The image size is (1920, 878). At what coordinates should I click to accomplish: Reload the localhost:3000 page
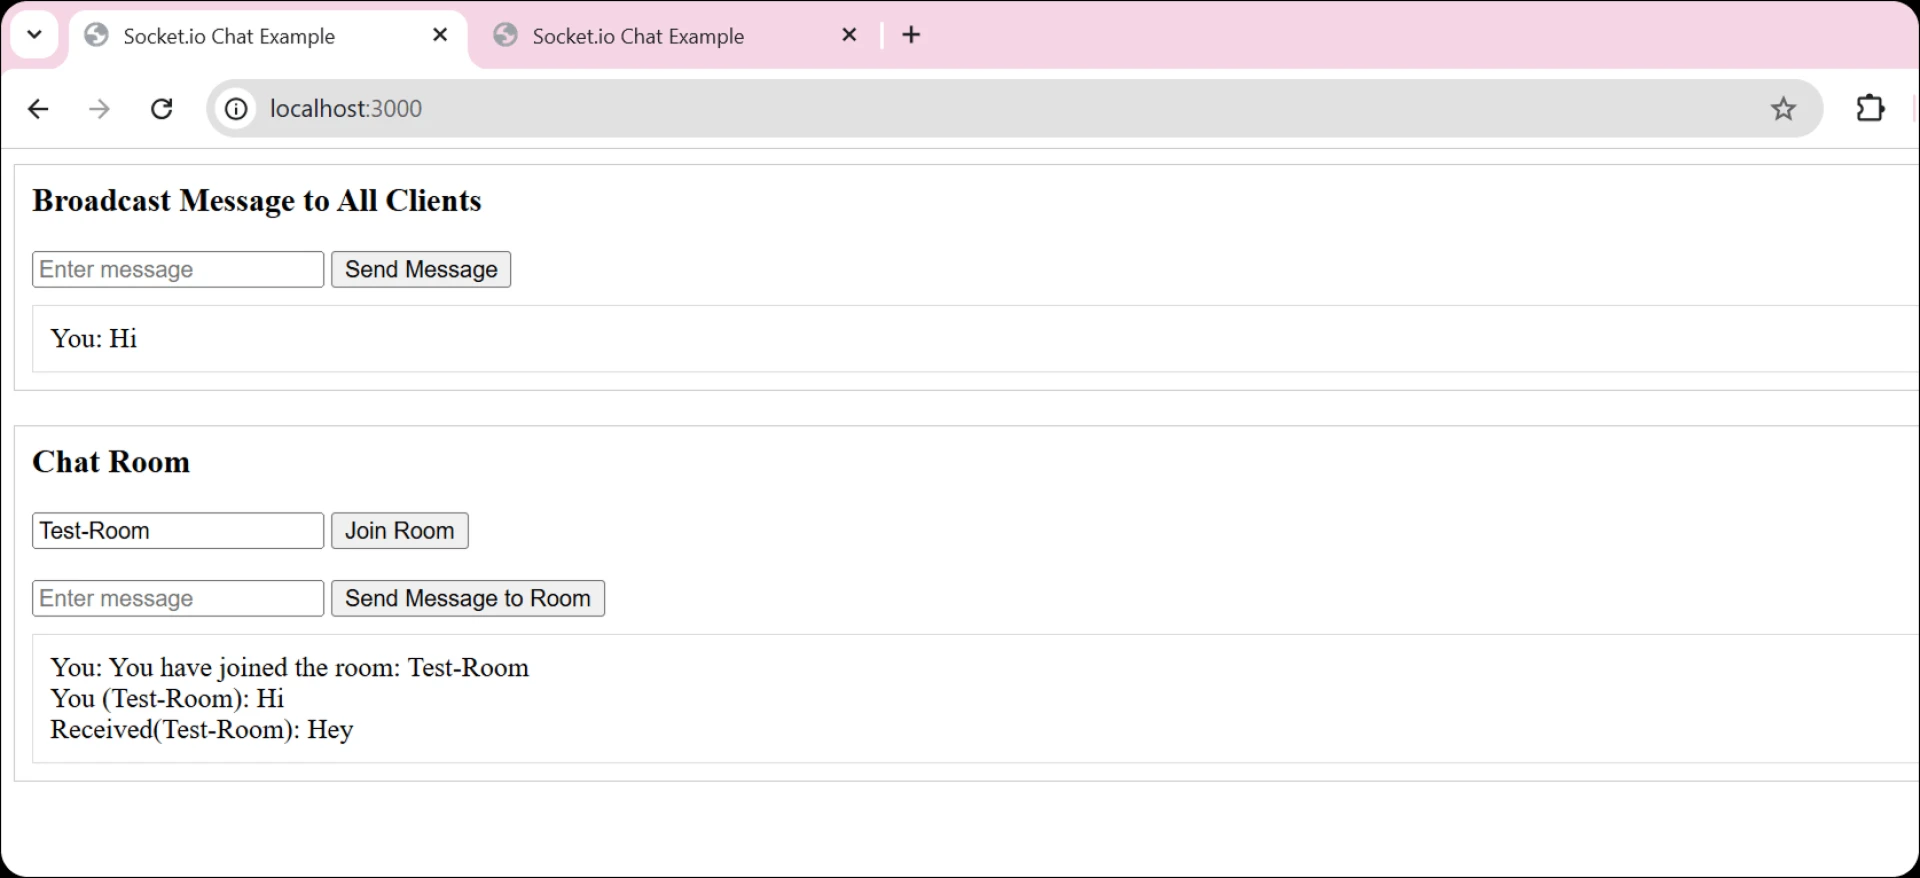point(161,109)
